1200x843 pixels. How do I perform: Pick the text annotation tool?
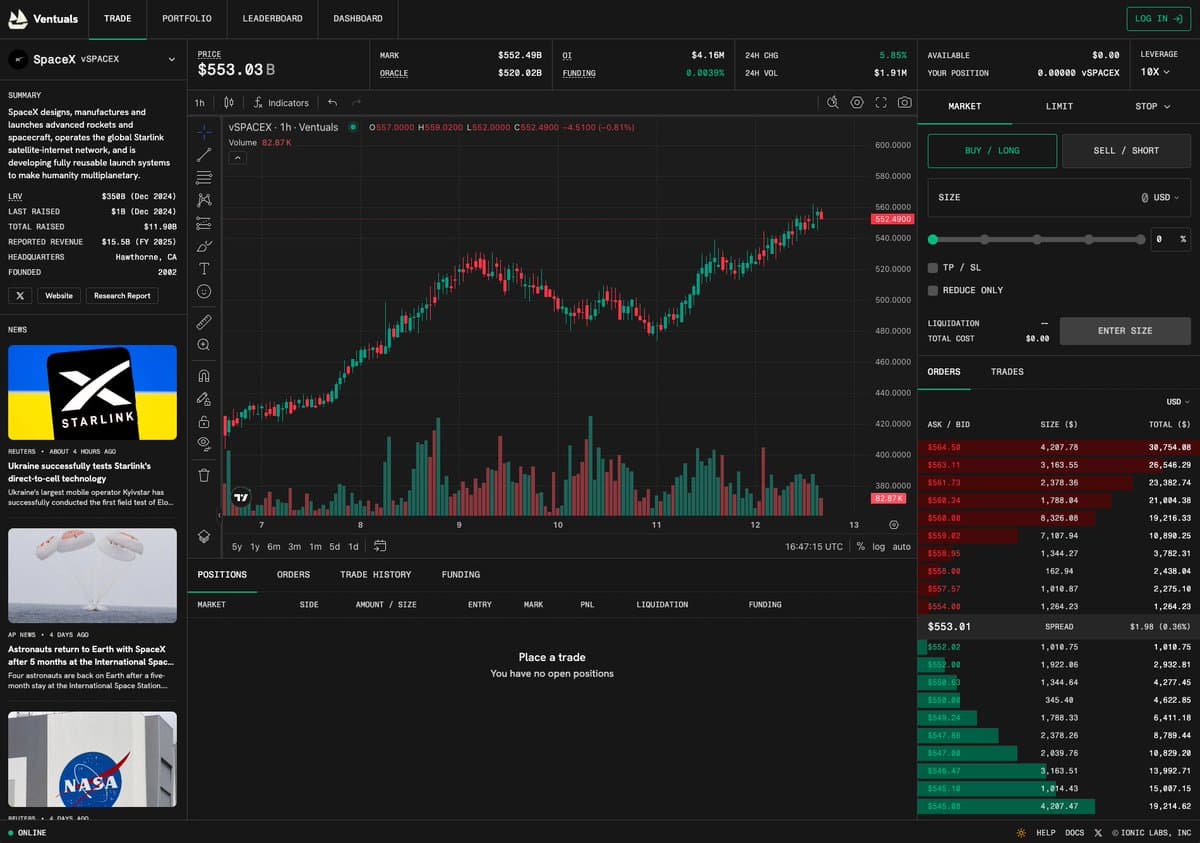pos(204,268)
